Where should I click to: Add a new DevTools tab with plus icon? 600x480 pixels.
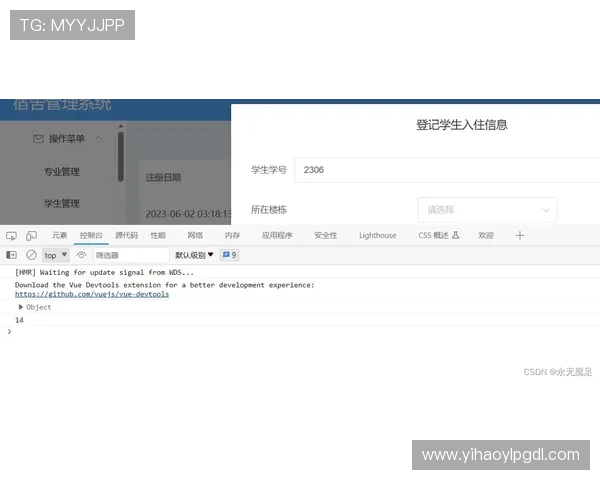pos(520,235)
